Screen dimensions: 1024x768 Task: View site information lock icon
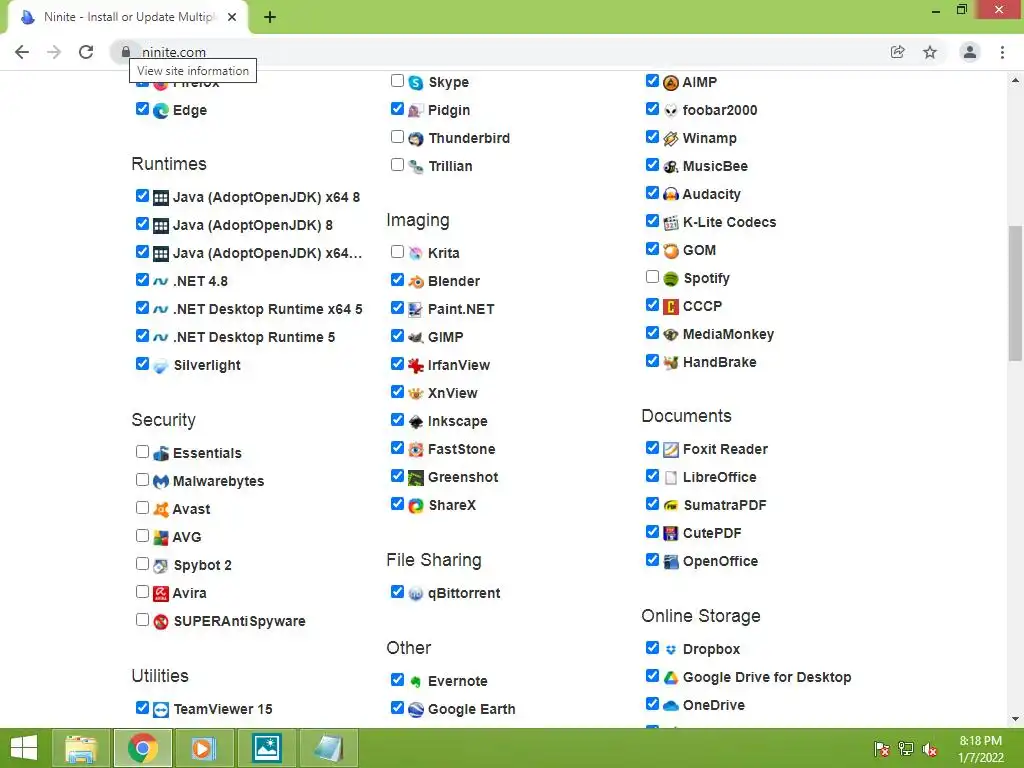coord(125,52)
